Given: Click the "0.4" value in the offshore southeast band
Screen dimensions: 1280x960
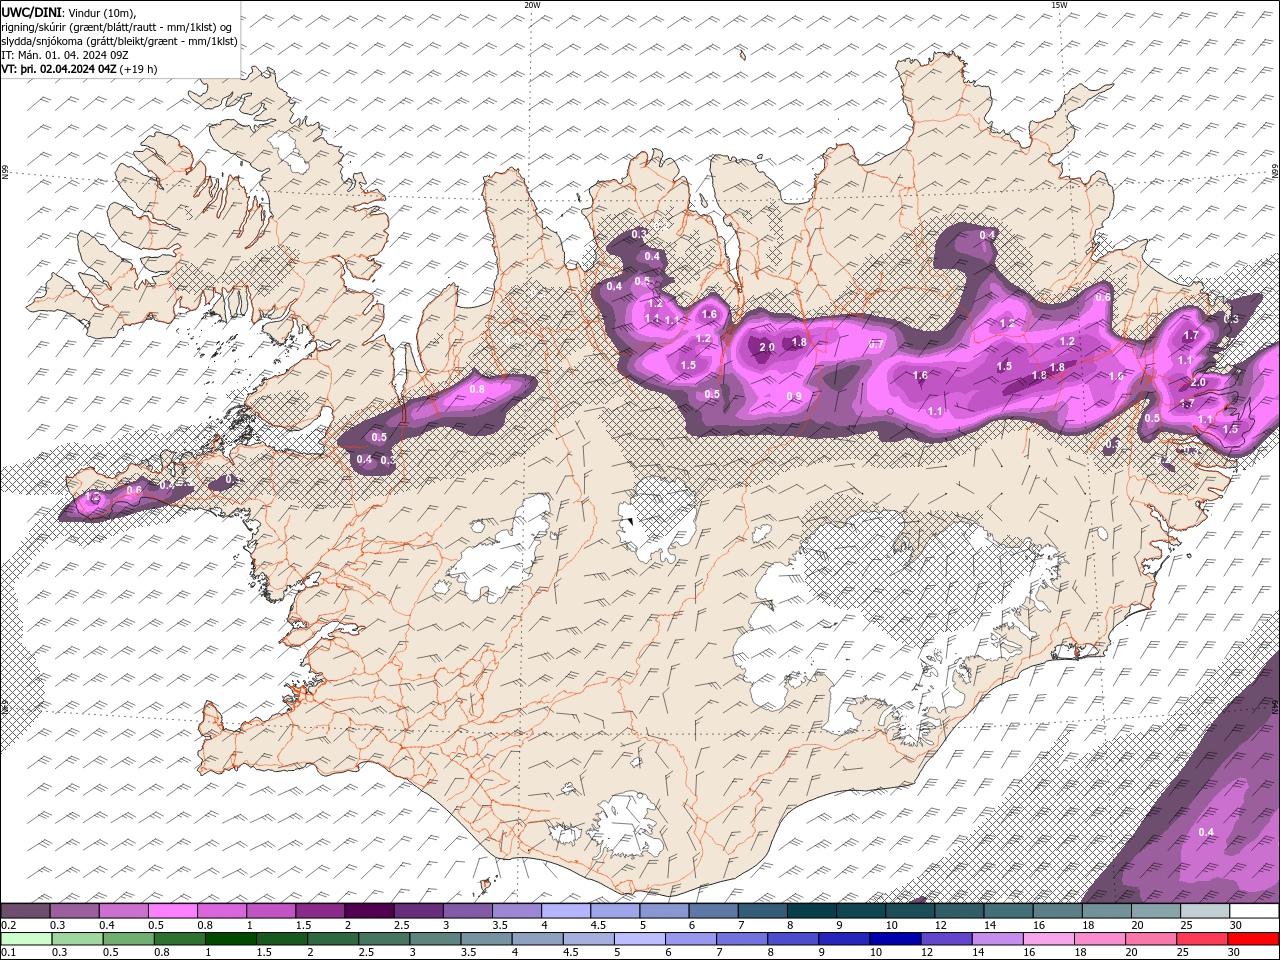Looking at the screenshot, I should pos(1206,832).
